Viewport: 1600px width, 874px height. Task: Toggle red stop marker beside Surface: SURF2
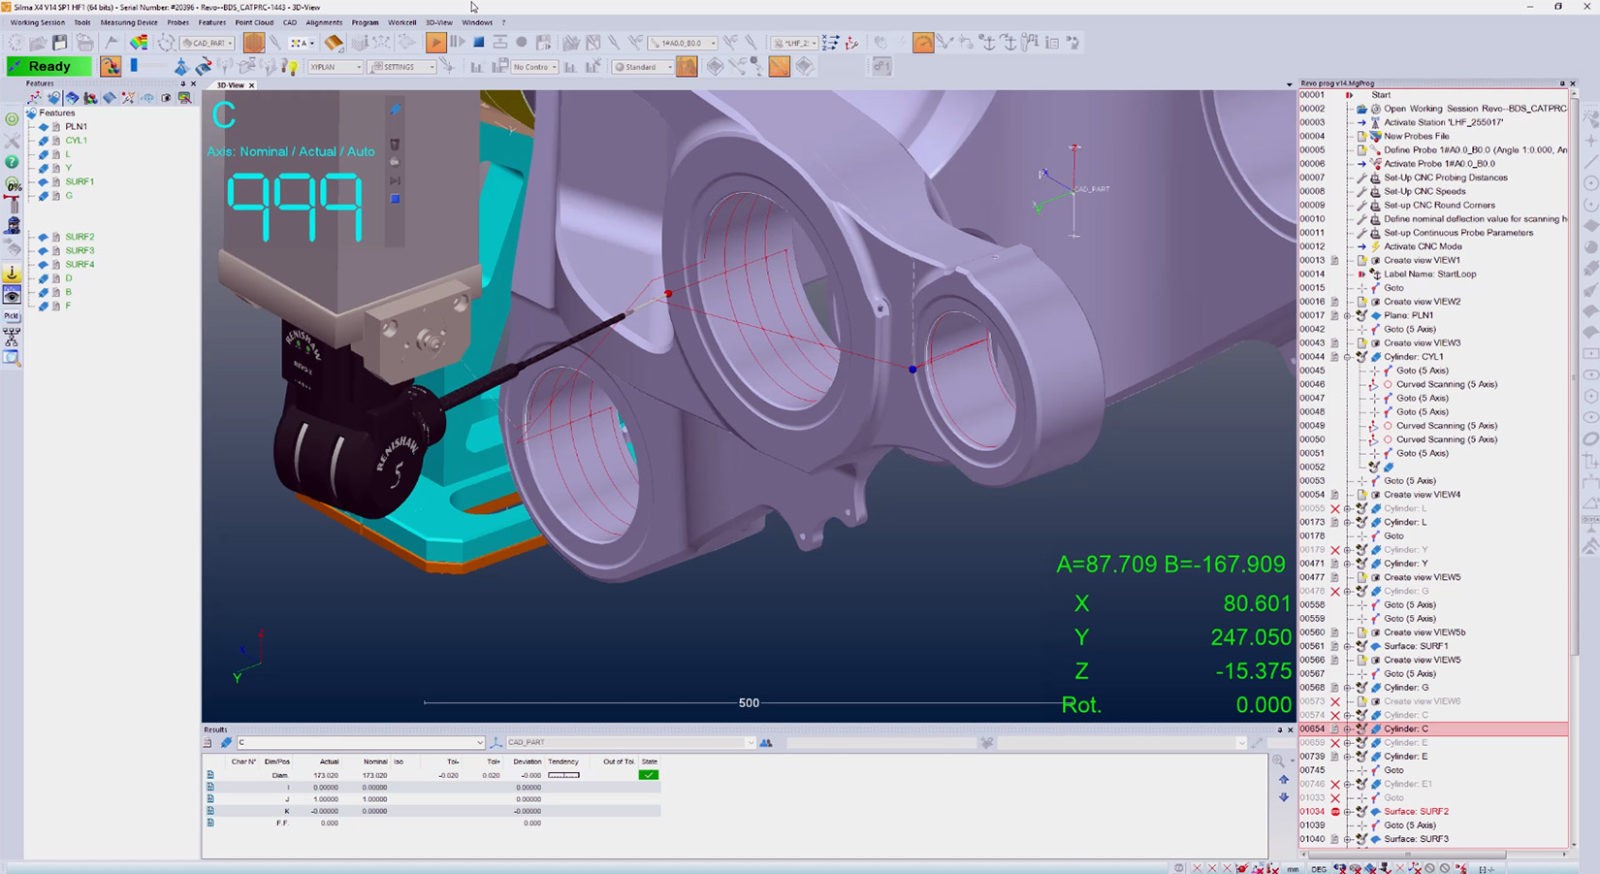tap(1335, 812)
